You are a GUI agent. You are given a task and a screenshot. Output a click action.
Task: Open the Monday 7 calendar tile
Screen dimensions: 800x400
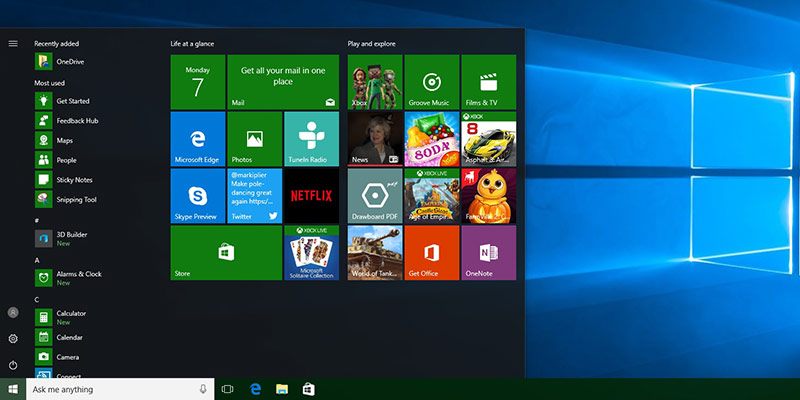(x=198, y=82)
